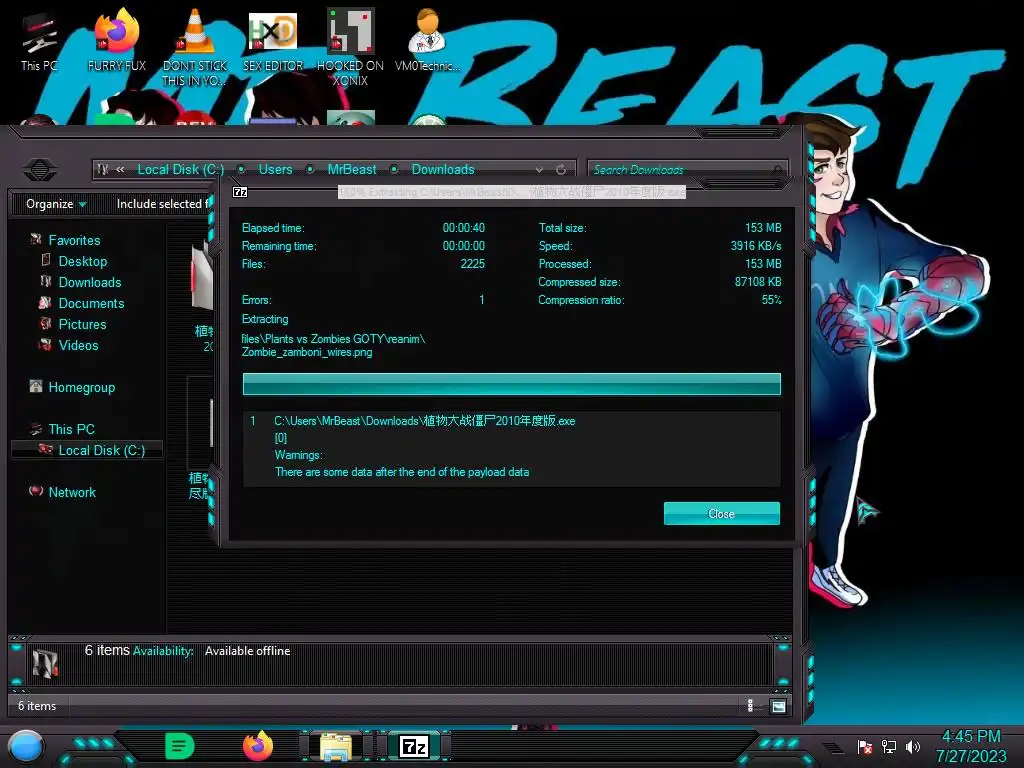Launch SEX EDITOR HxD desktop shortcut
The height and width of the screenshot is (768, 1024).
[x=272, y=40]
